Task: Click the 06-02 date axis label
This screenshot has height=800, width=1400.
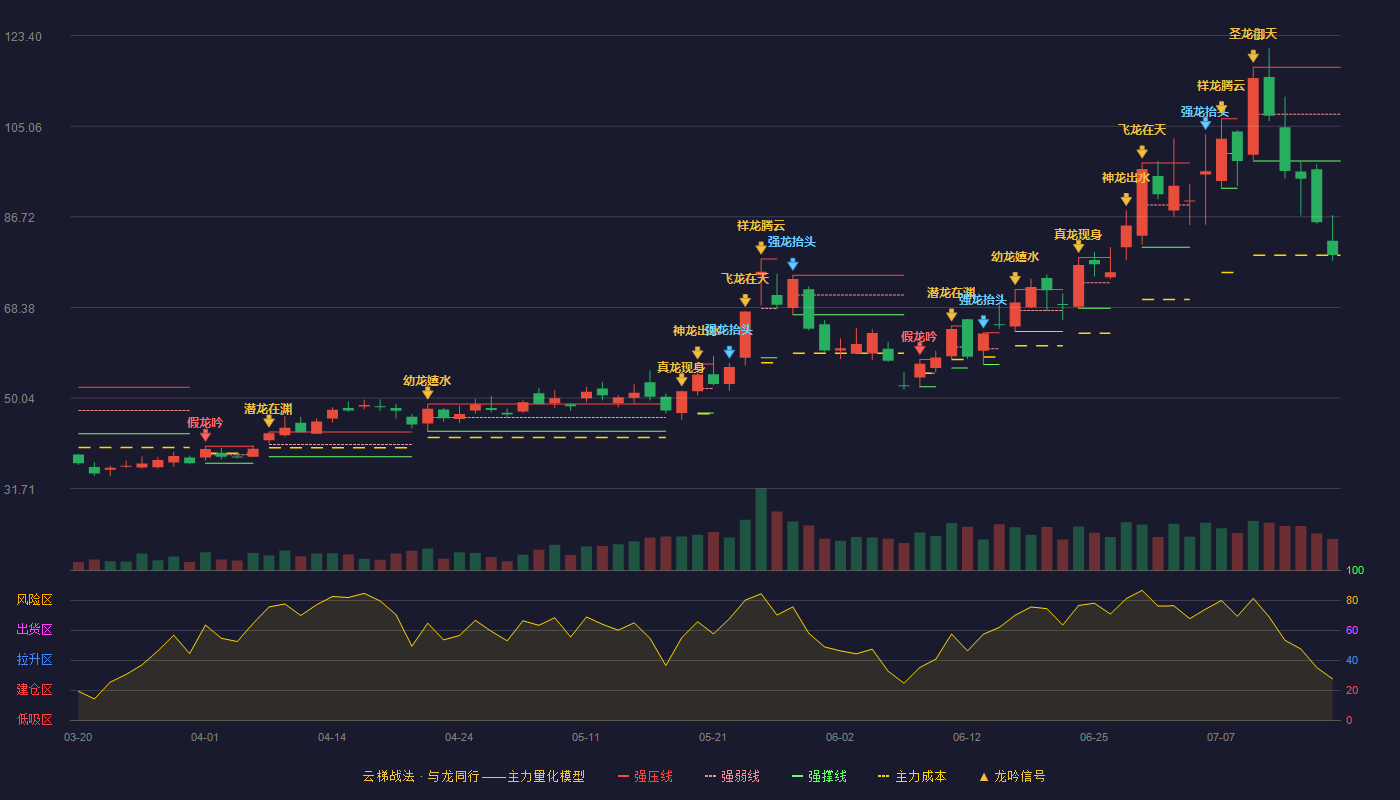Action: point(840,737)
